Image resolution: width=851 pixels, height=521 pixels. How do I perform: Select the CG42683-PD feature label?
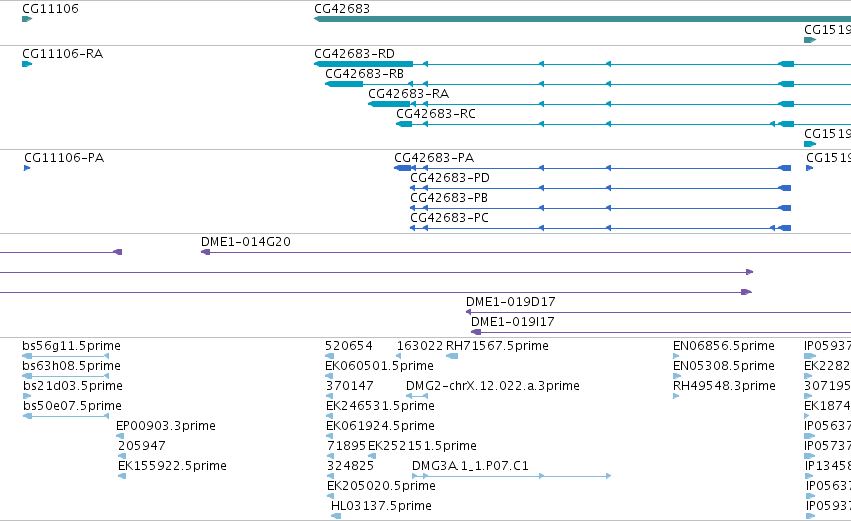[x=450, y=178]
